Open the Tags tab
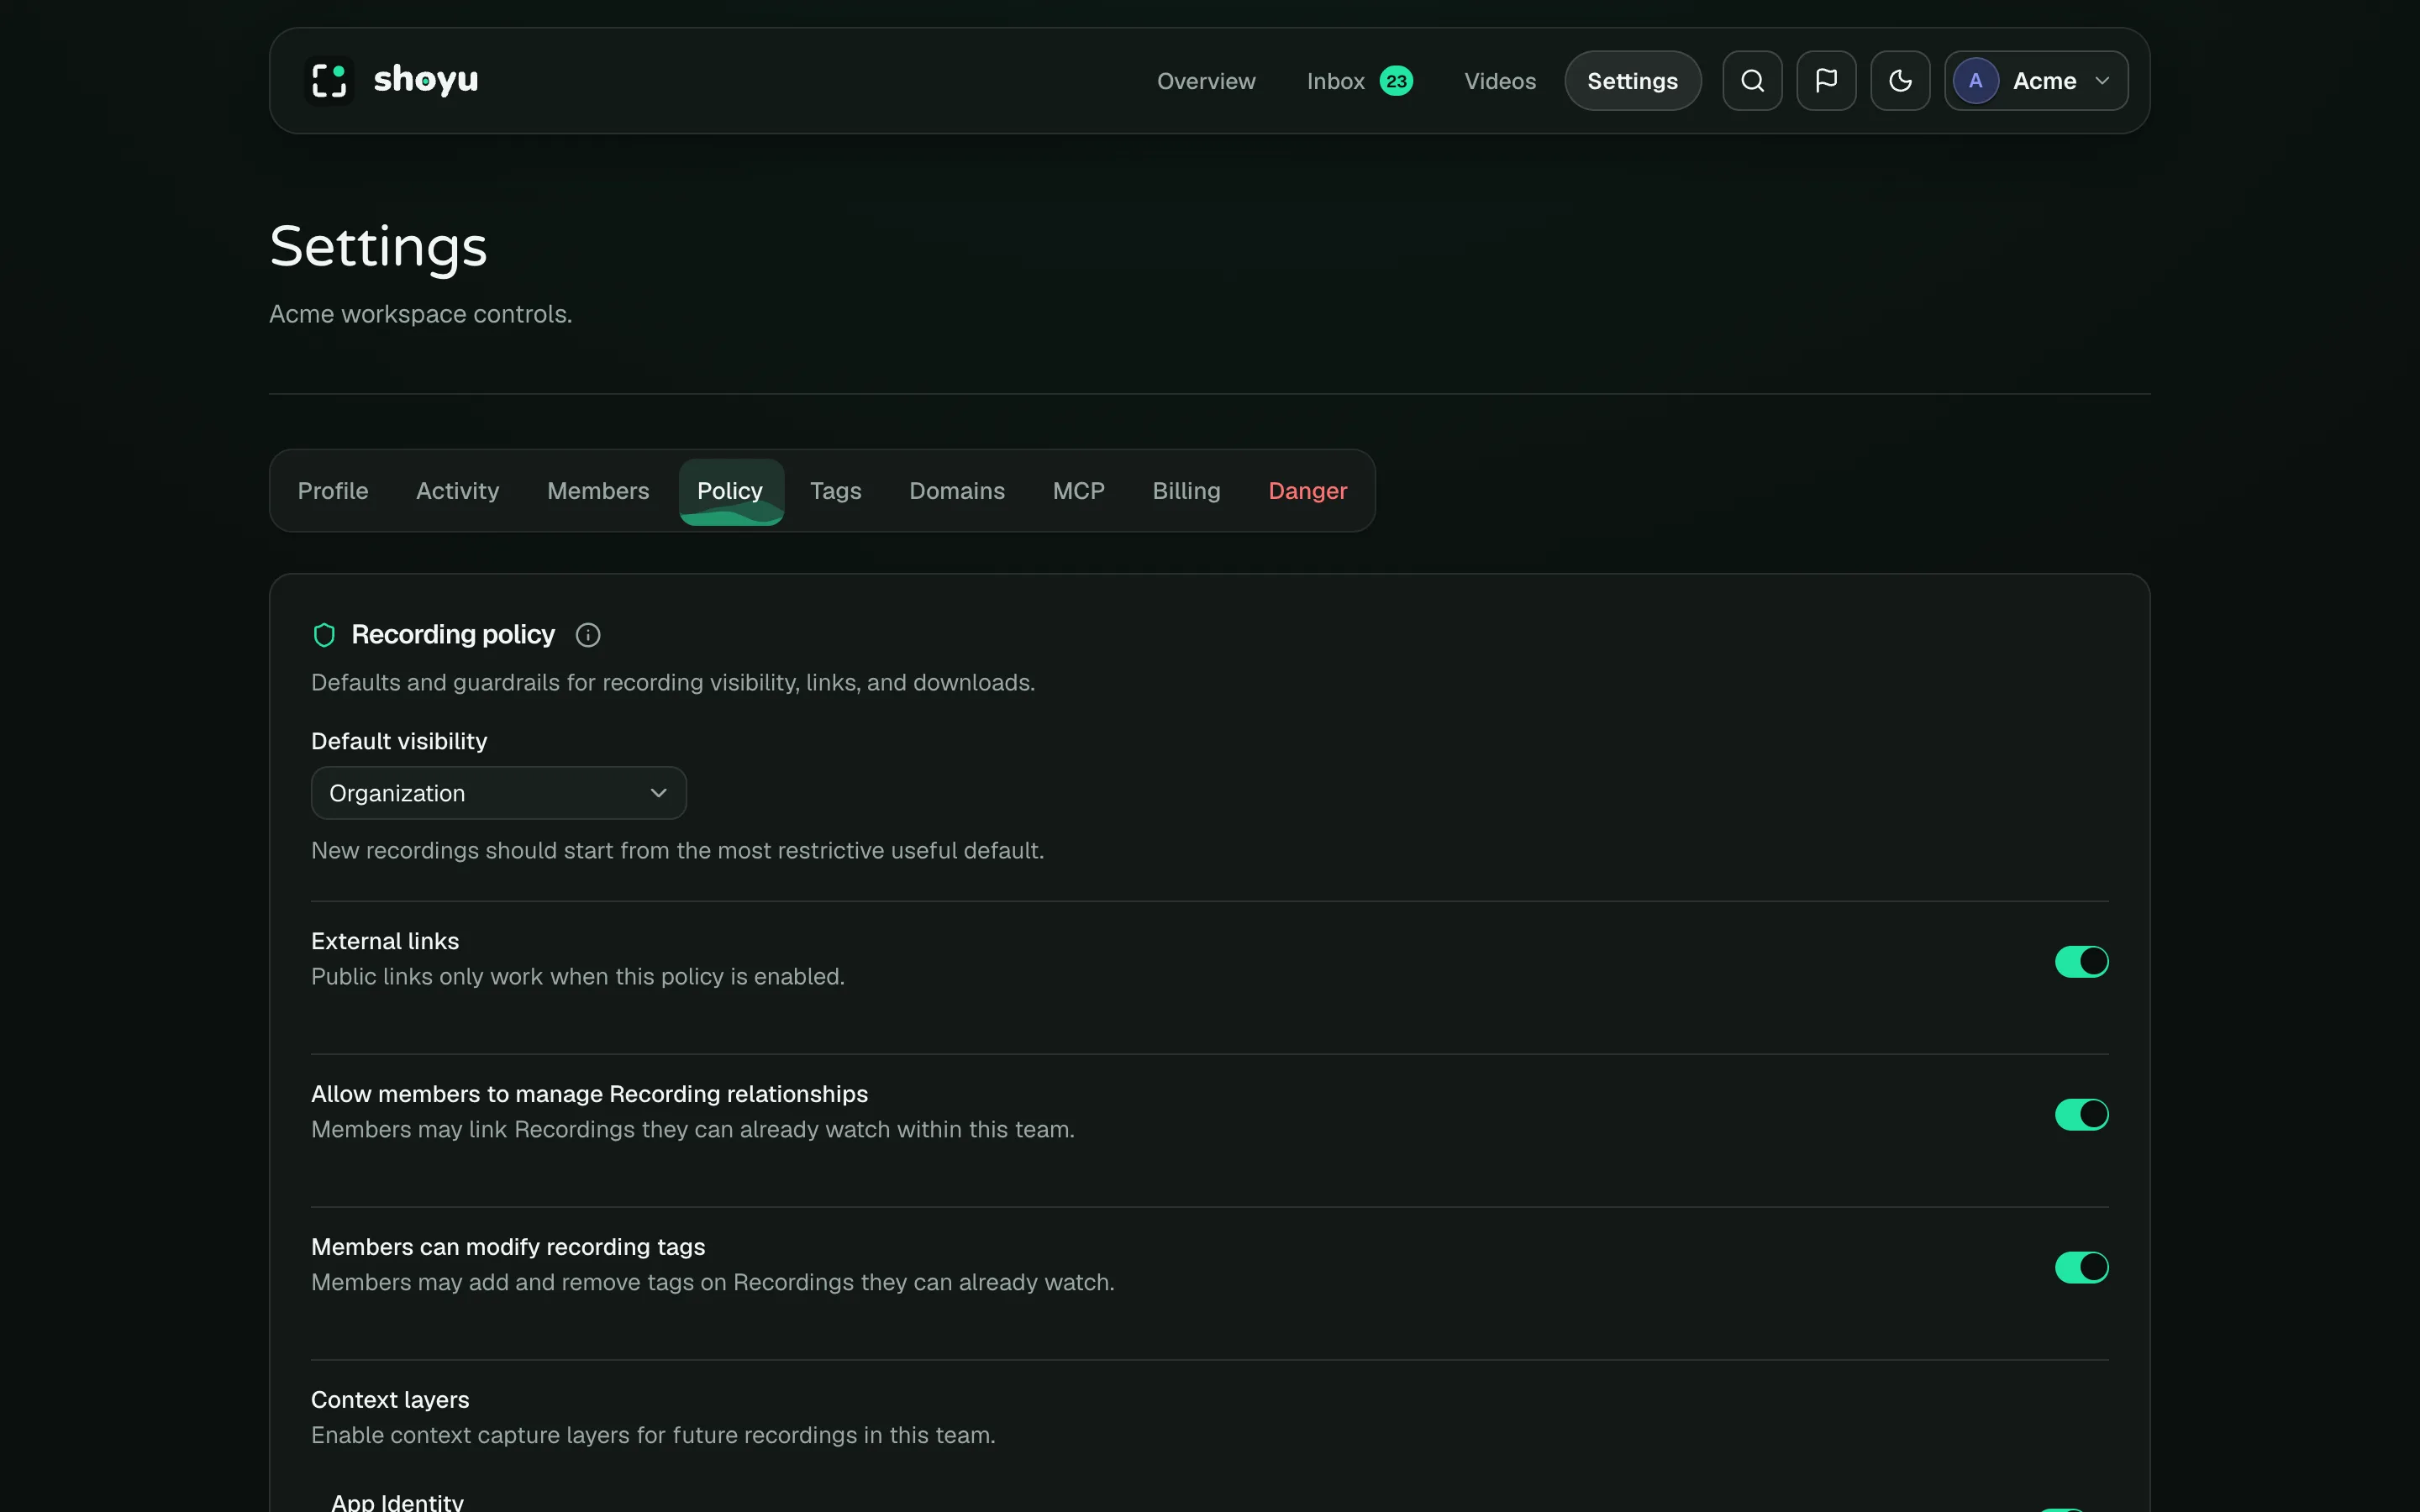Image resolution: width=2420 pixels, height=1512 pixels. [835, 491]
